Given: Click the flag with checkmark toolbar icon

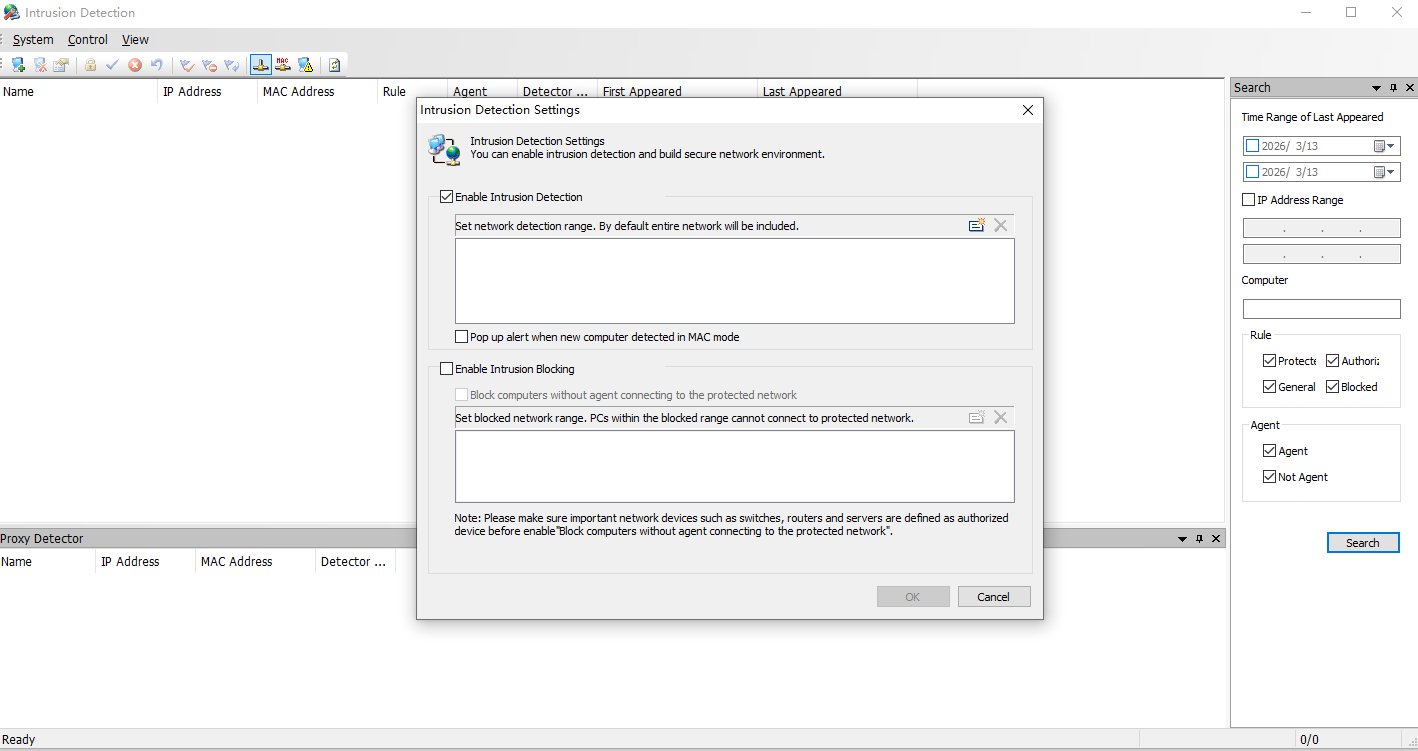Looking at the screenshot, I should point(187,65).
